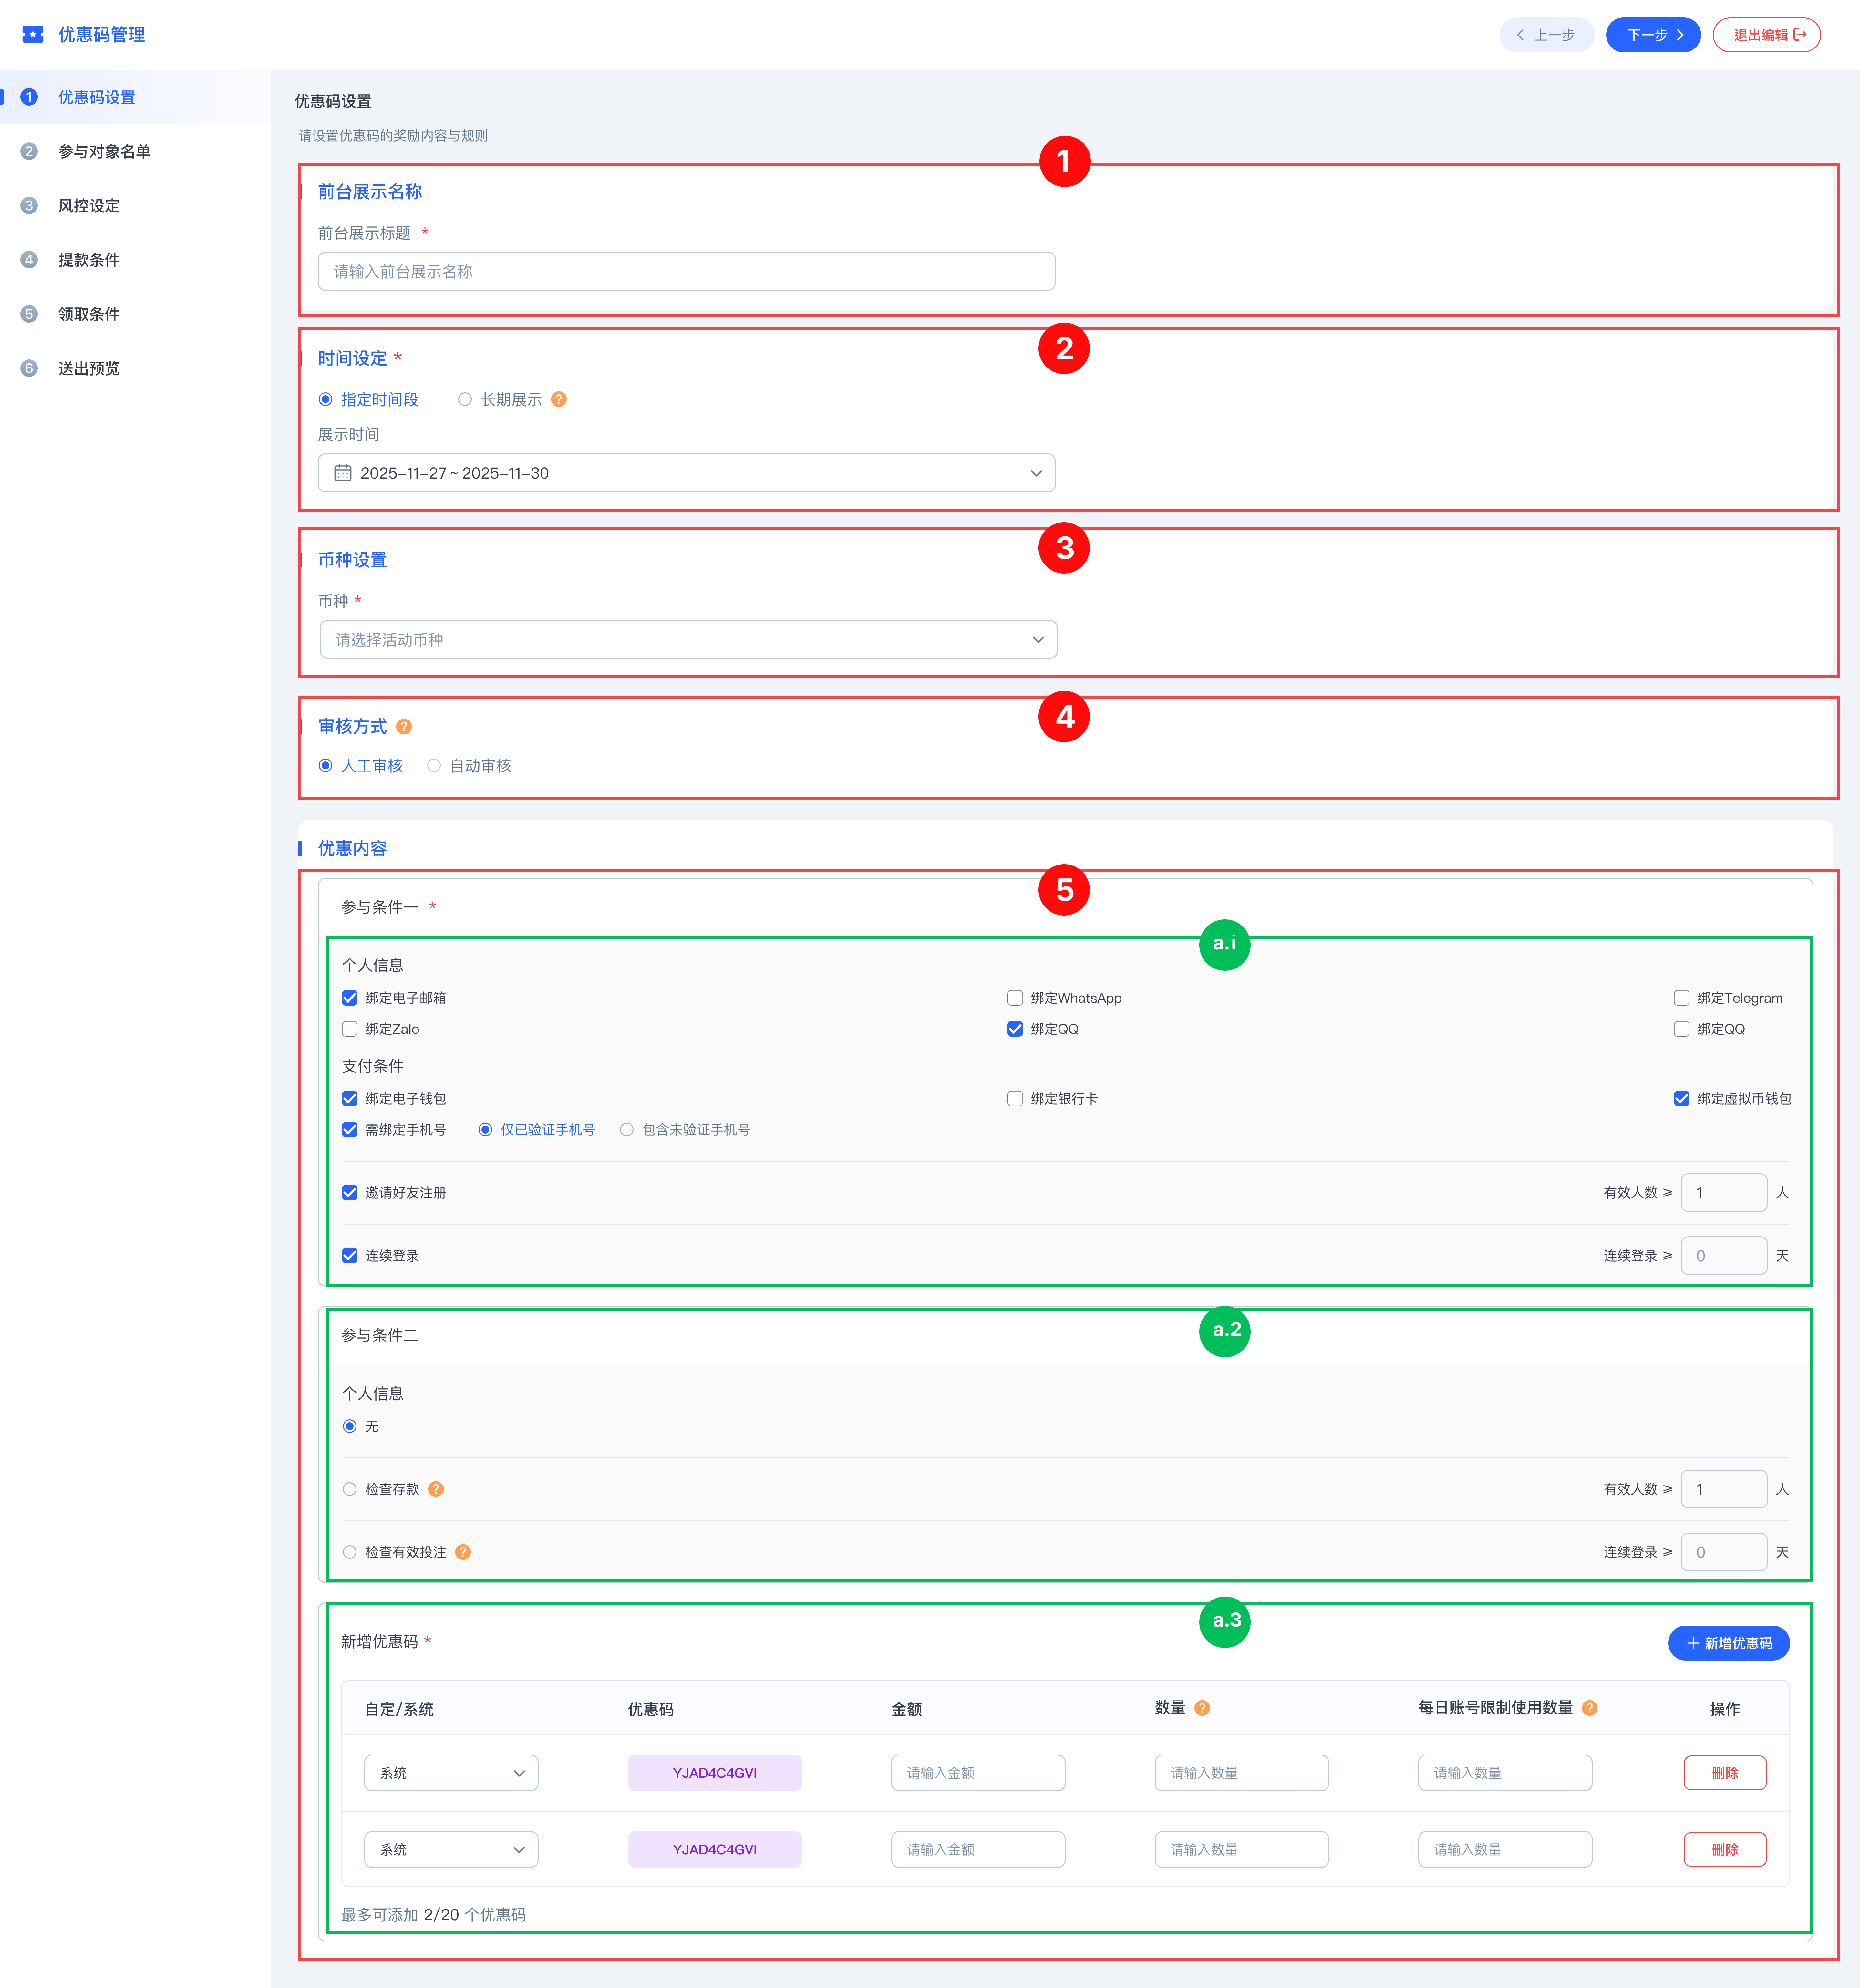The height and width of the screenshot is (1988, 1860).
Task: Tick the 绑定WhatsApp checkbox
Action: pyautogui.click(x=1015, y=998)
